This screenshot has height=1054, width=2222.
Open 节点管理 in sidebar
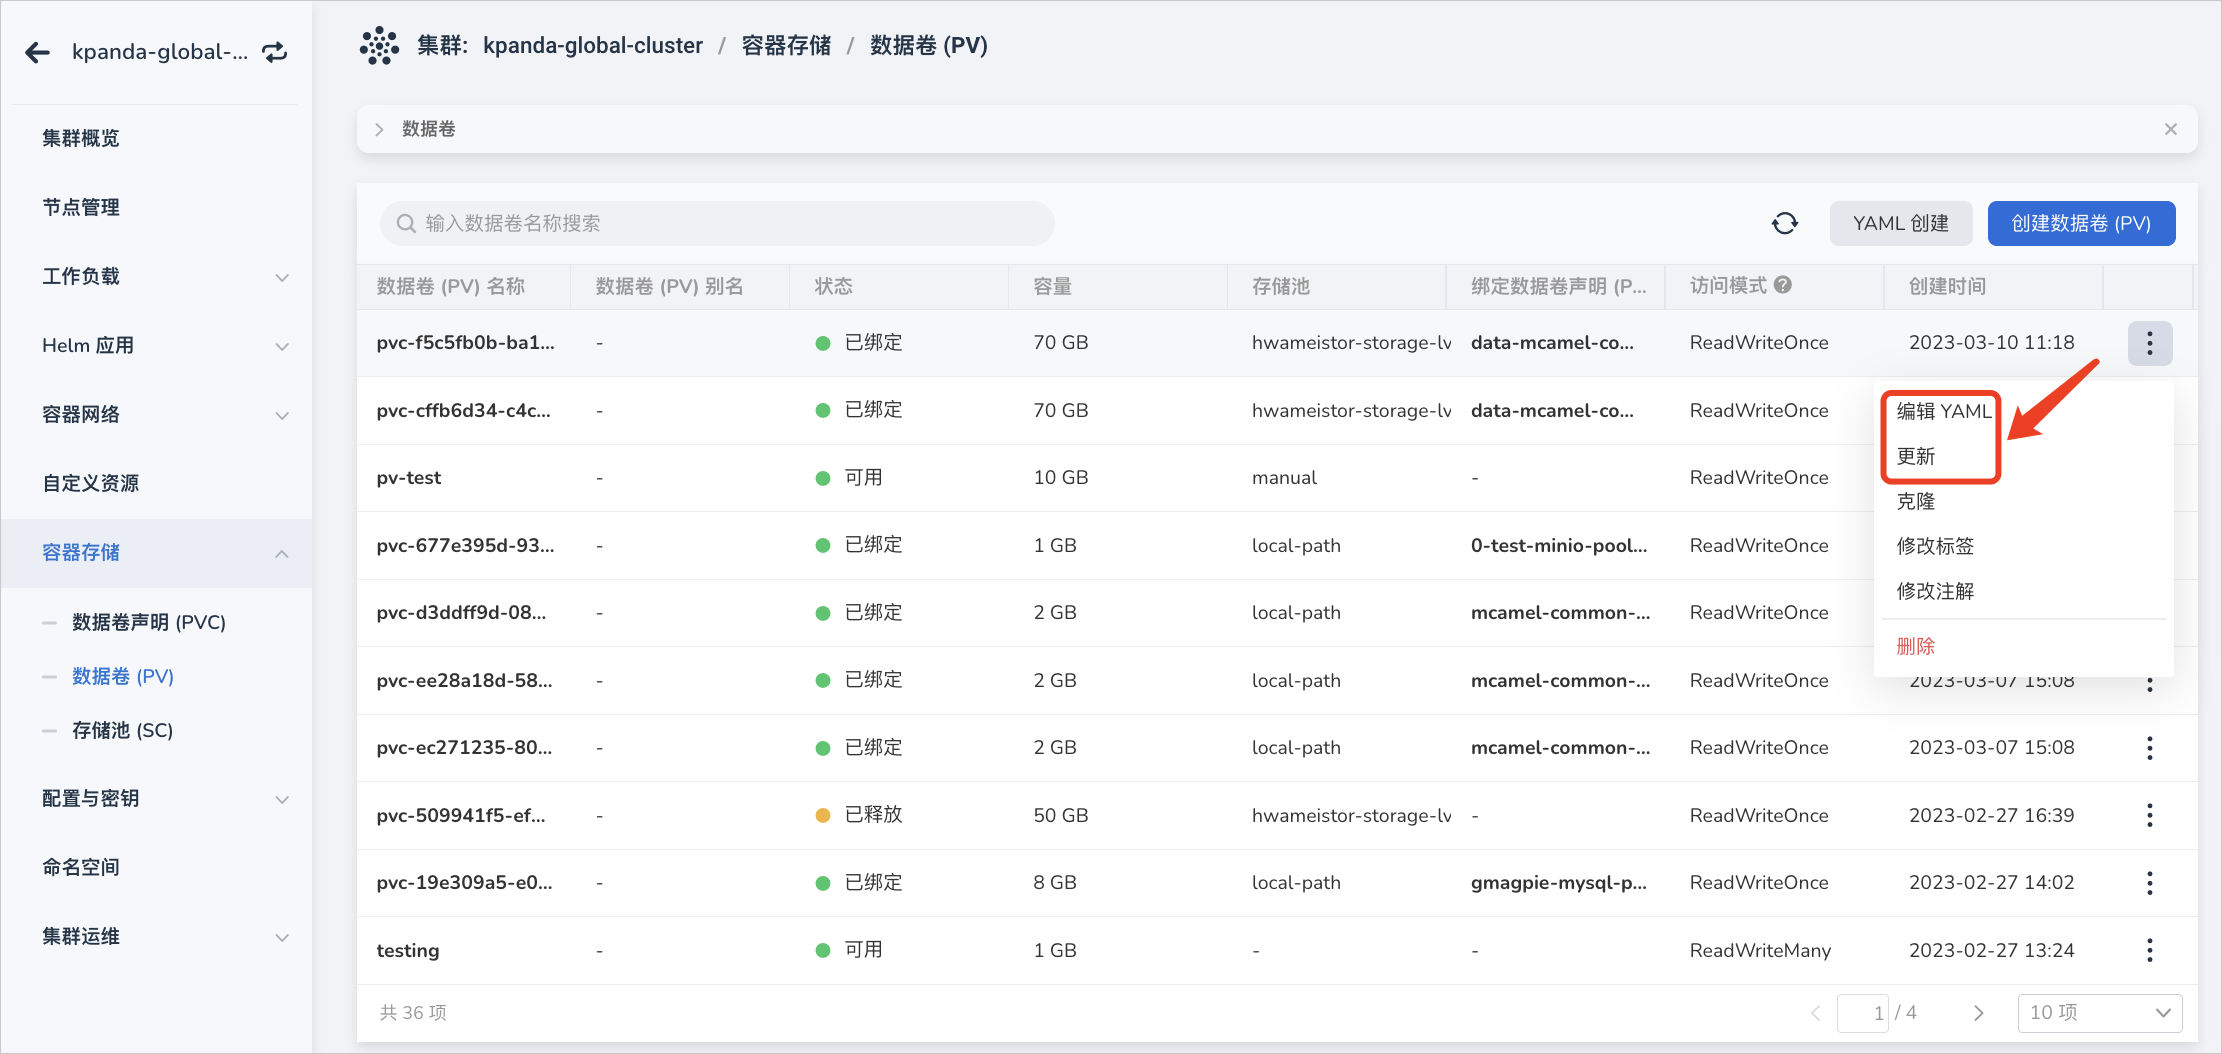pos(81,207)
